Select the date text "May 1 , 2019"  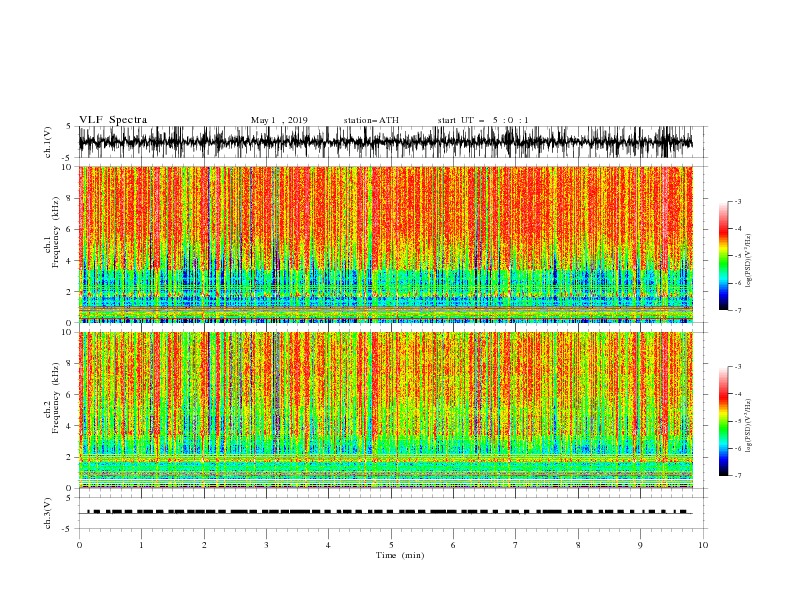tap(279, 120)
